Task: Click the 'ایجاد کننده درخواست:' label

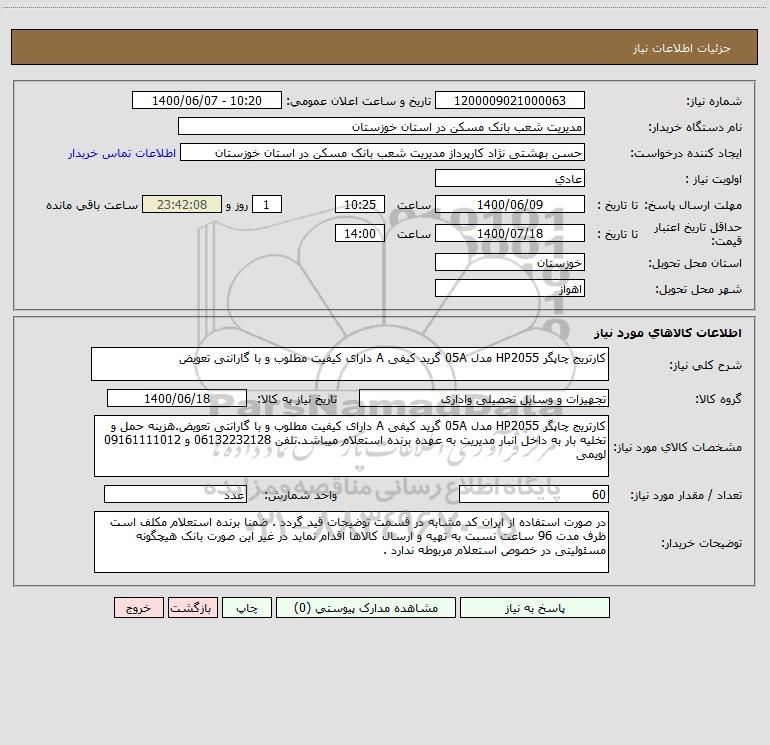Action: (x=686, y=153)
